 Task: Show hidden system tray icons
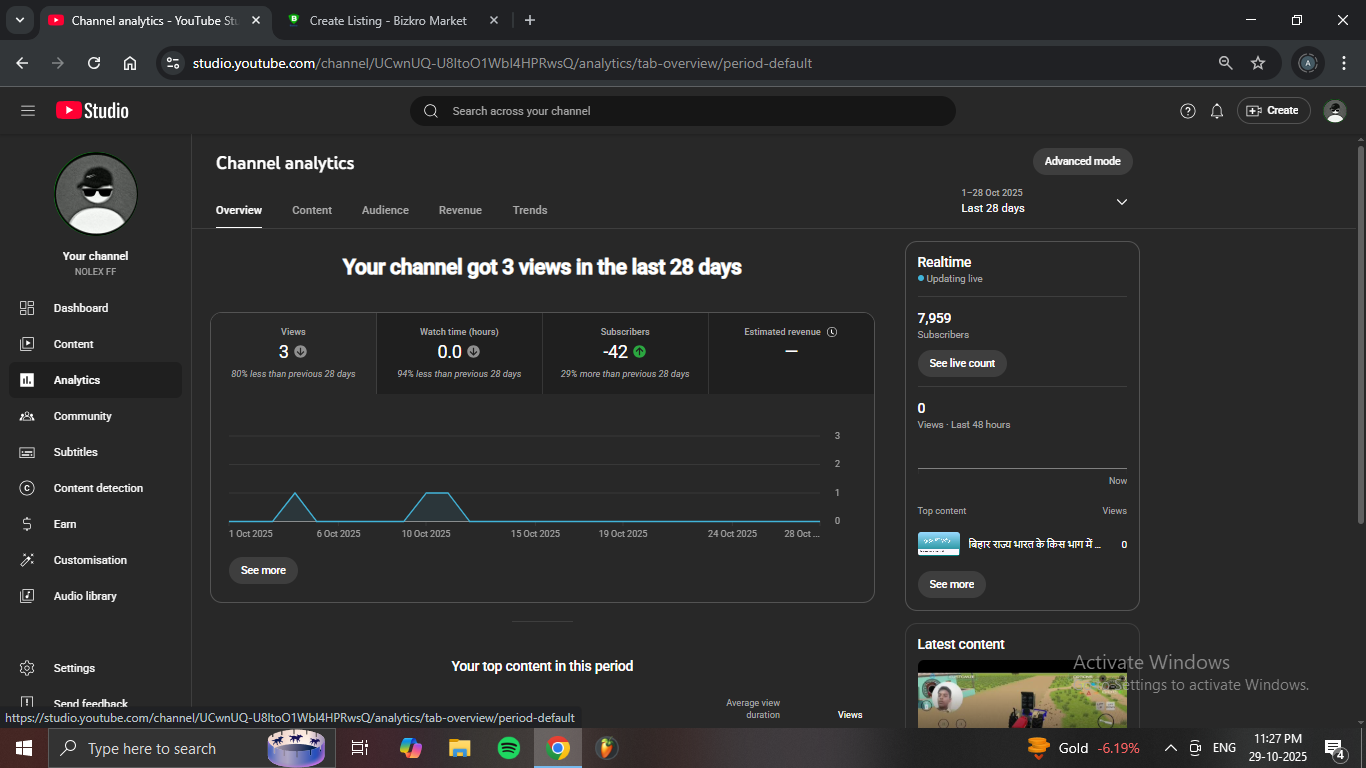1170,748
